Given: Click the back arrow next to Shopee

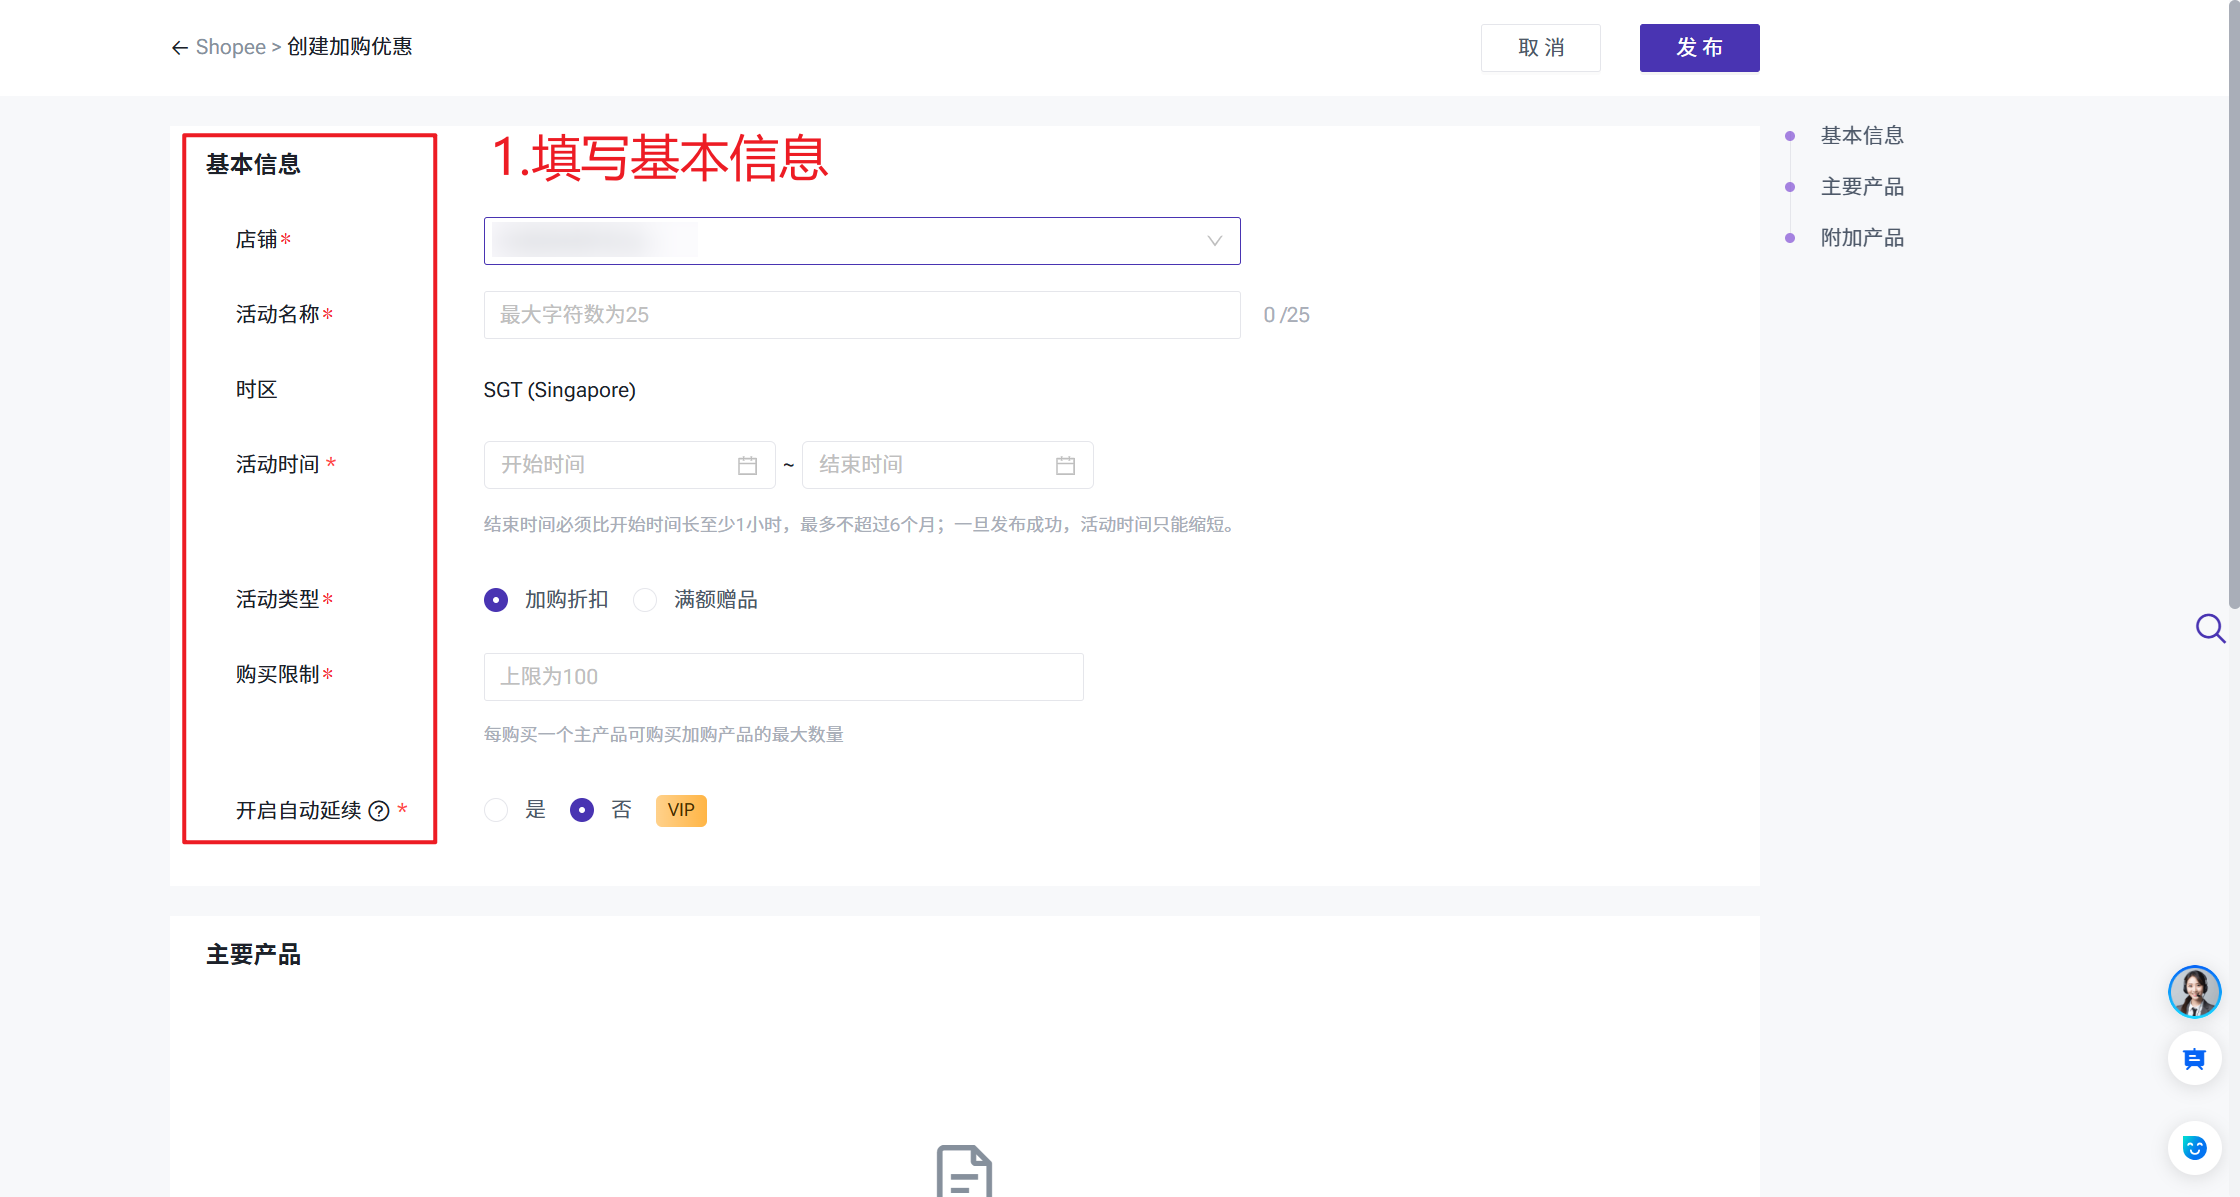Looking at the screenshot, I should tap(180, 48).
